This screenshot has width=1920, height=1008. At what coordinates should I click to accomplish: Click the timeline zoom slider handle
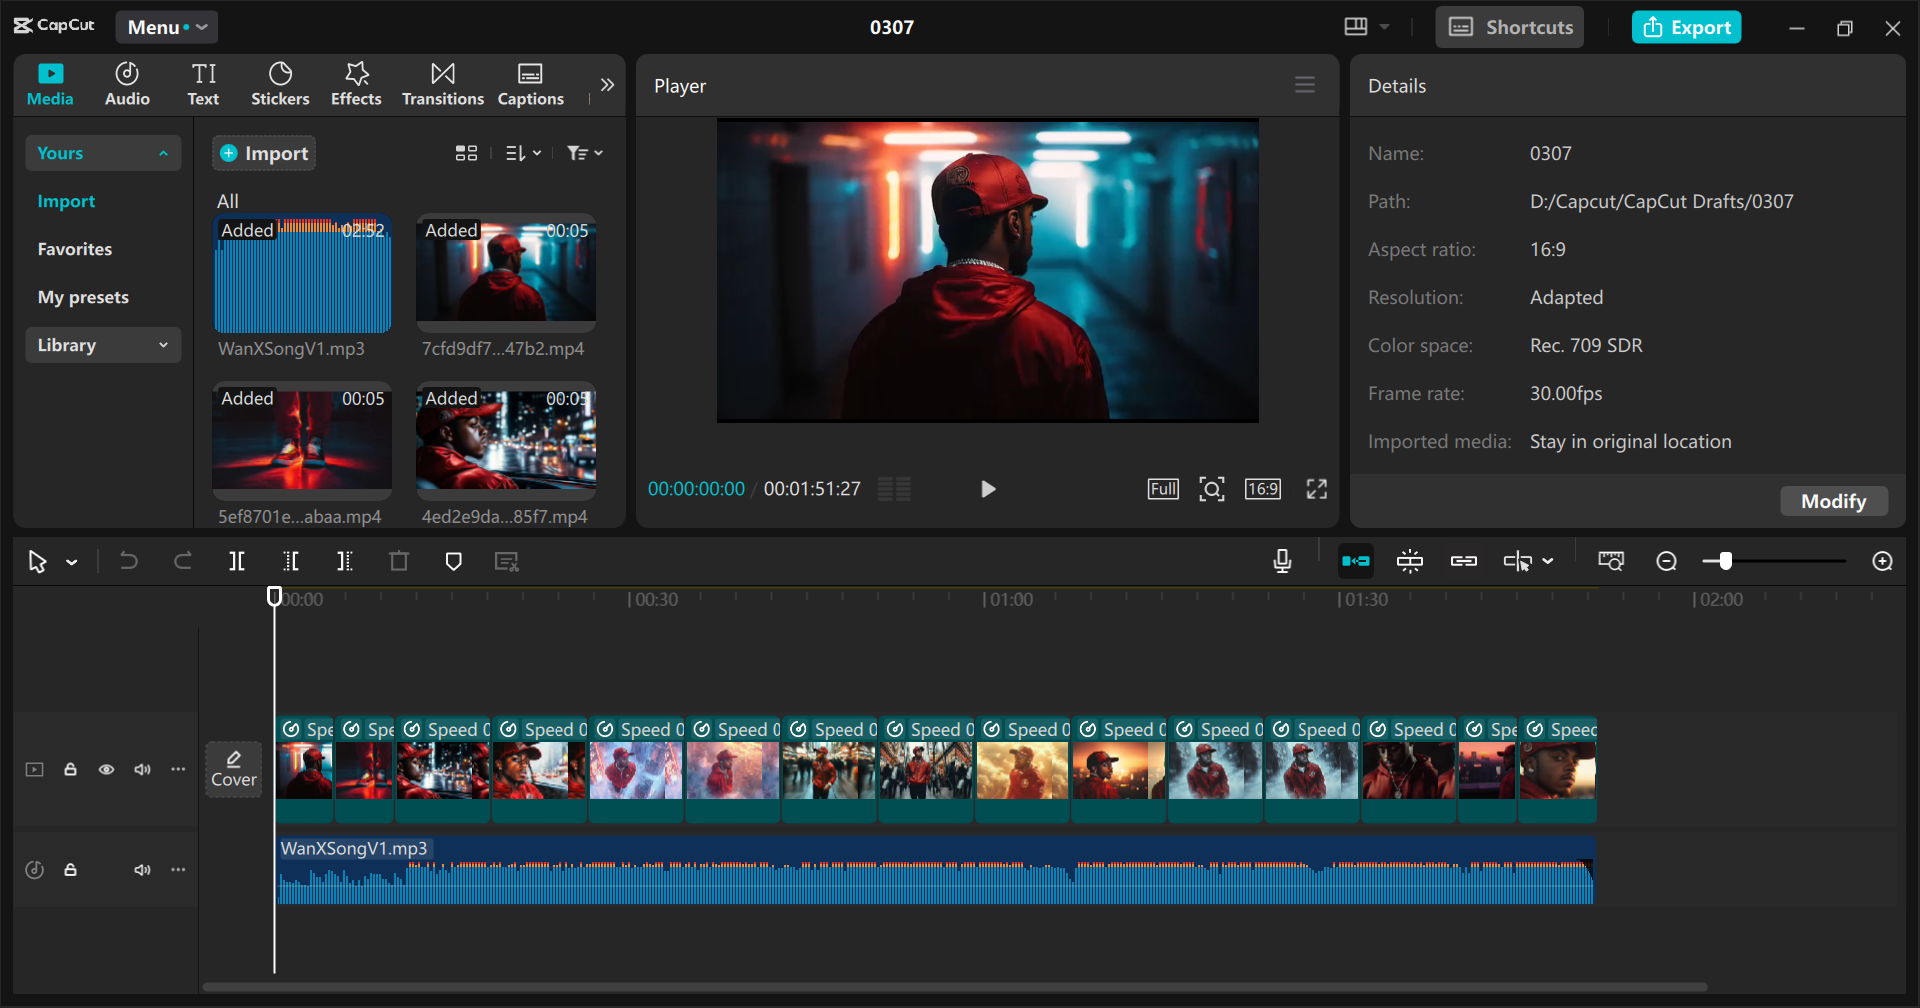pos(1725,561)
